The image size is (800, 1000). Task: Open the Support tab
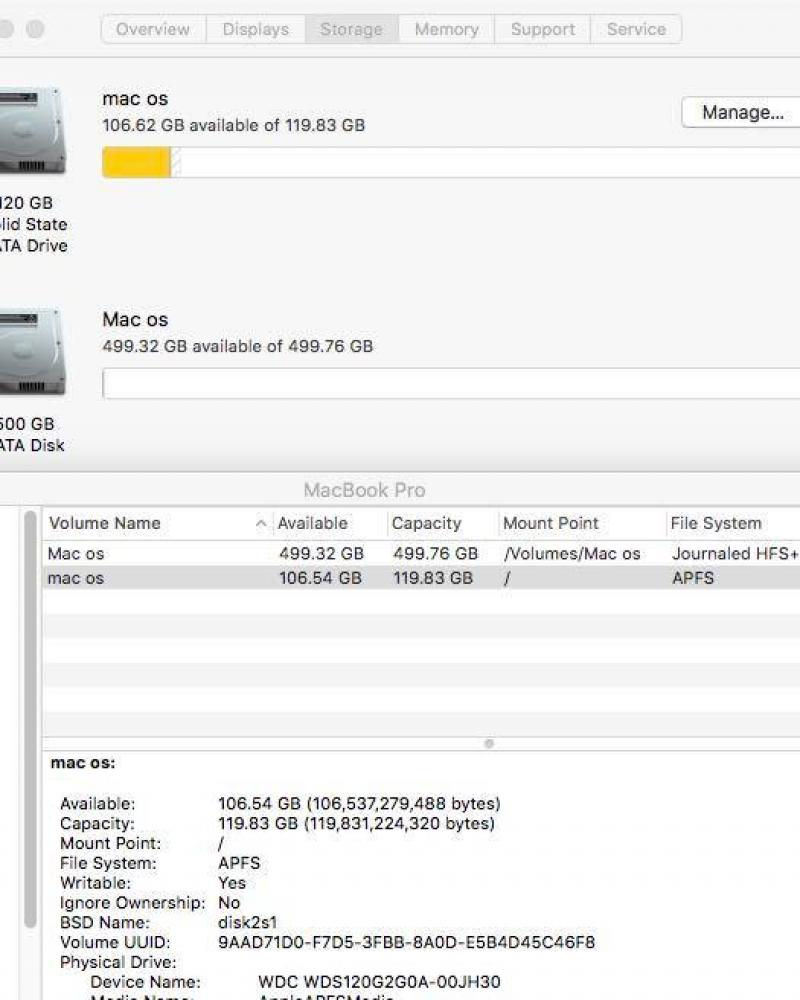point(543,29)
